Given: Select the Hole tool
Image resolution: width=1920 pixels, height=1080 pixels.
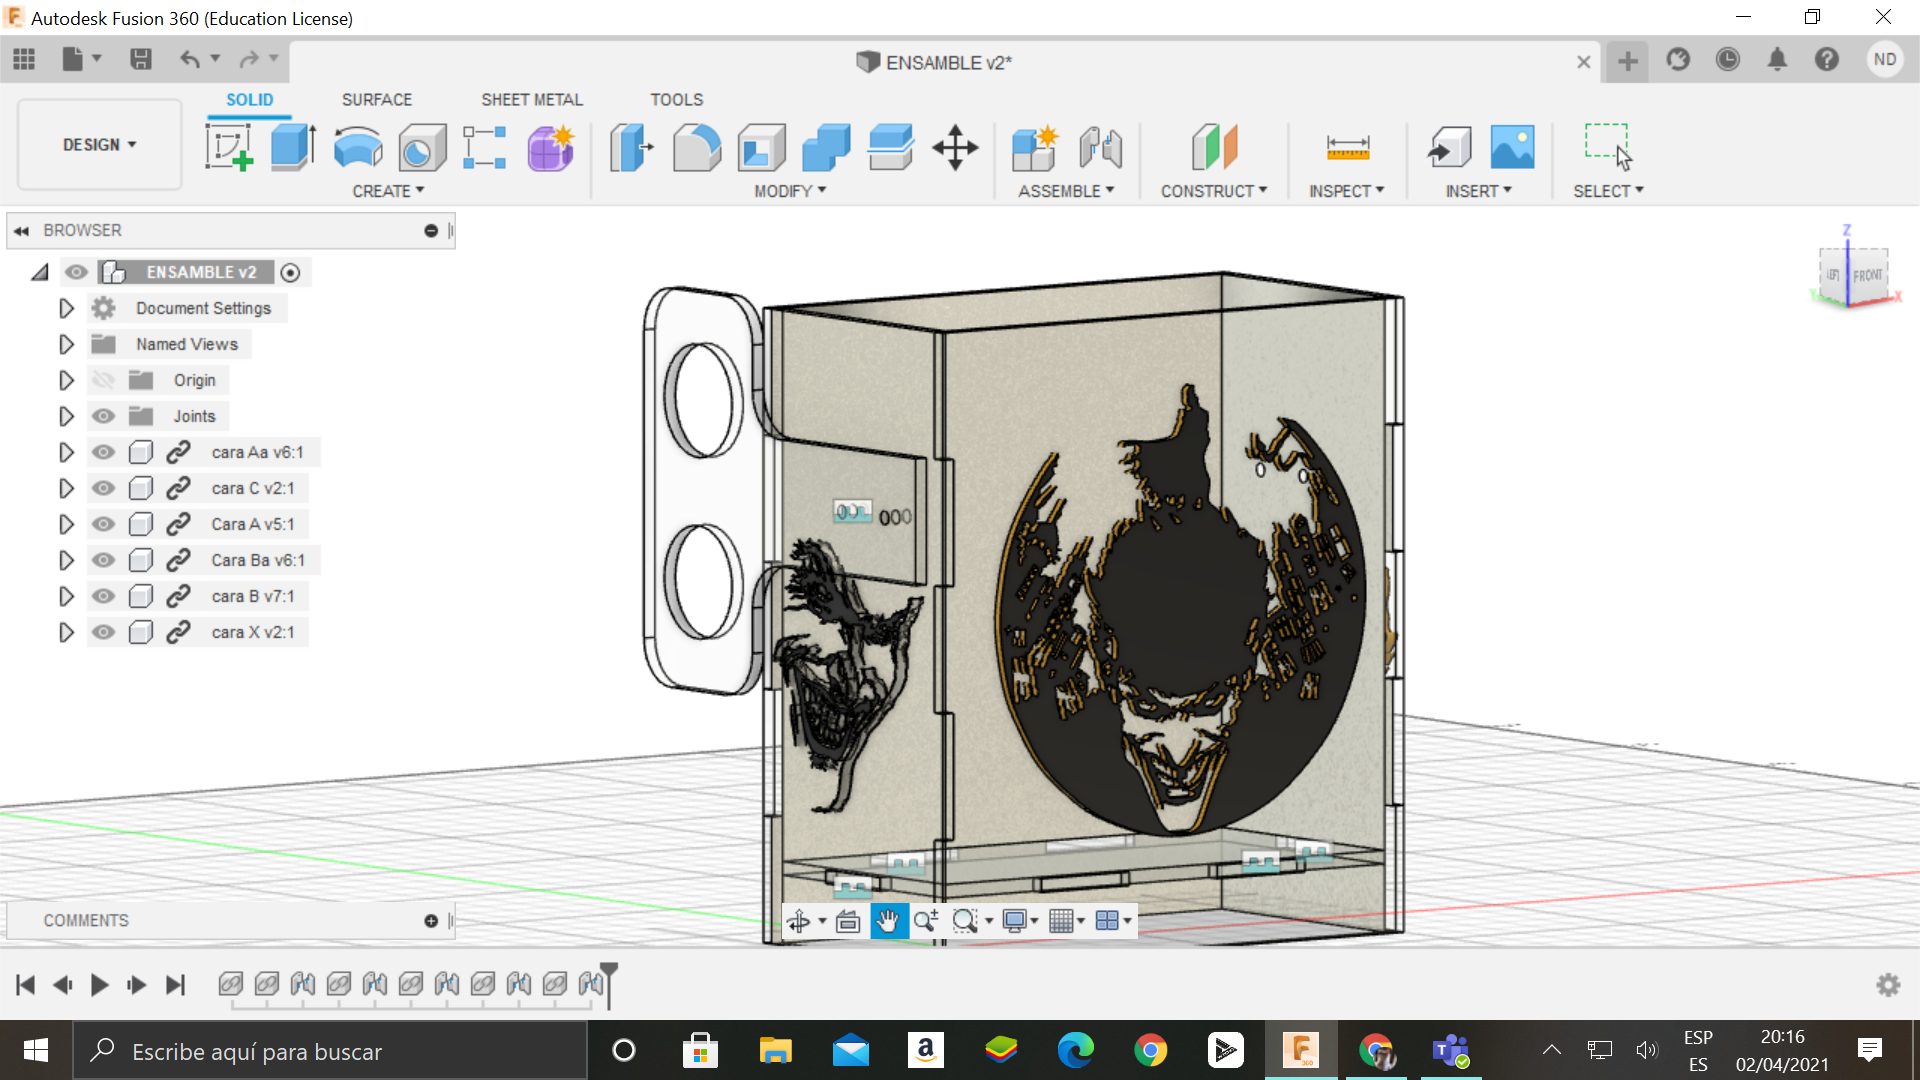Looking at the screenshot, I should pos(422,147).
